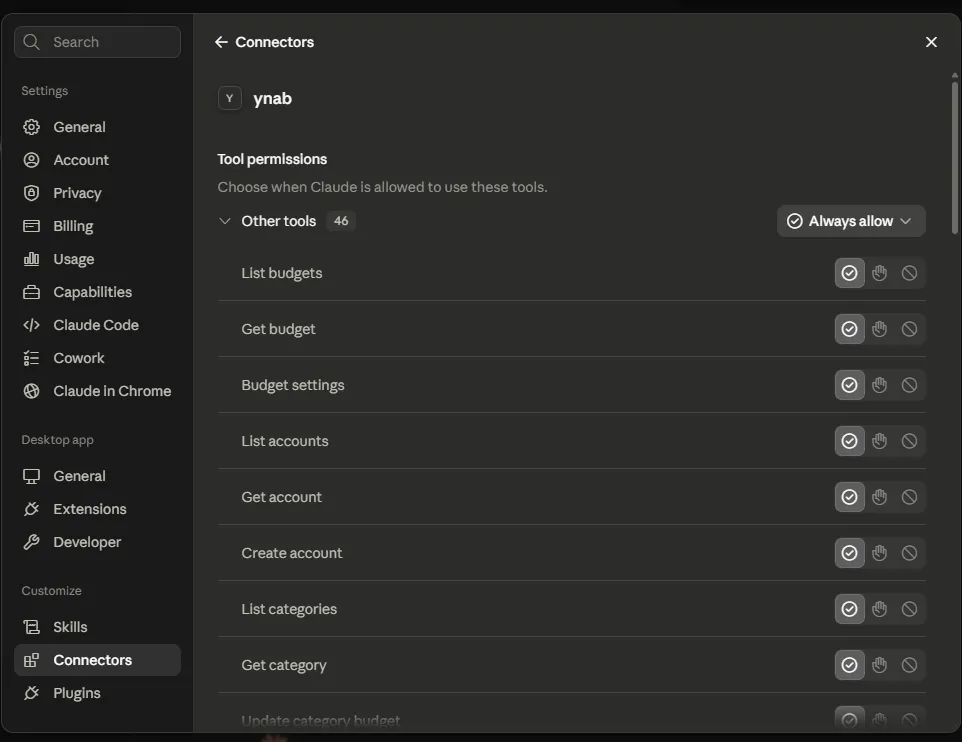This screenshot has width=962, height=742.
Task: Click the Create account tool name
Action: pyautogui.click(x=291, y=553)
